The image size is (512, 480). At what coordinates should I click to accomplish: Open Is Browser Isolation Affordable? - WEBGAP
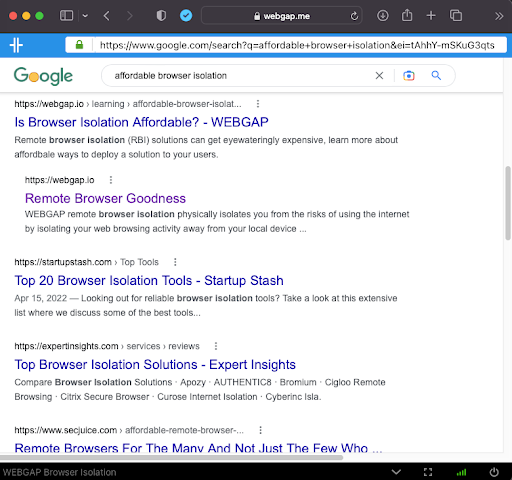(x=141, y=122)
